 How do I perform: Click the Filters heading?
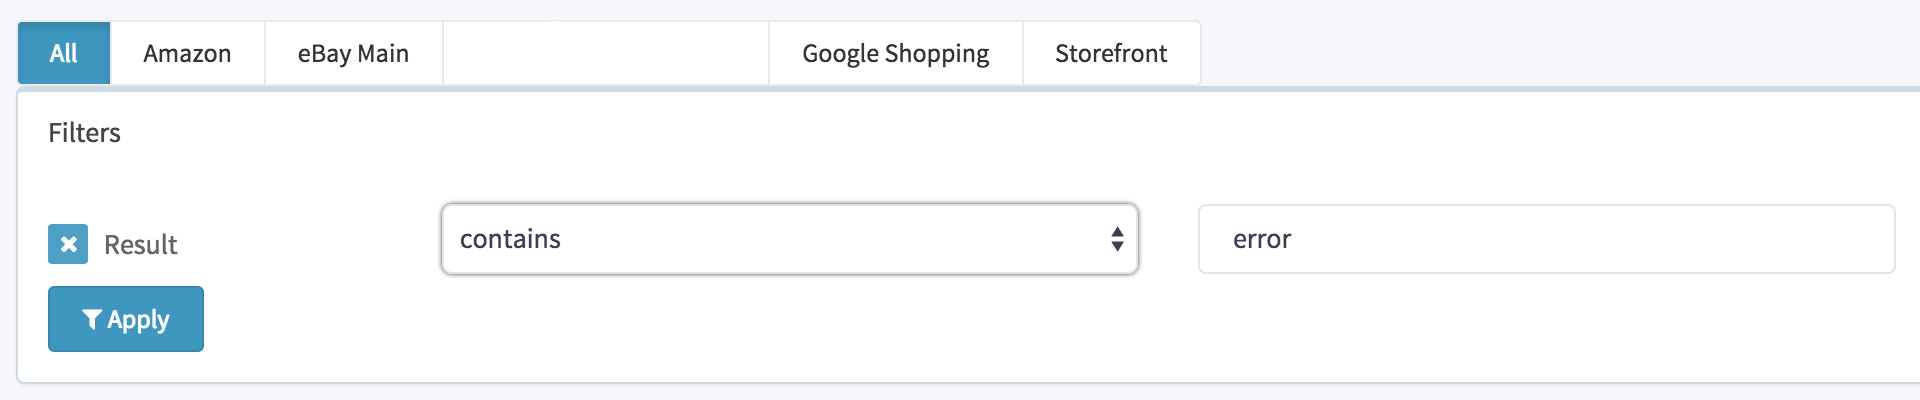point(84,133)
